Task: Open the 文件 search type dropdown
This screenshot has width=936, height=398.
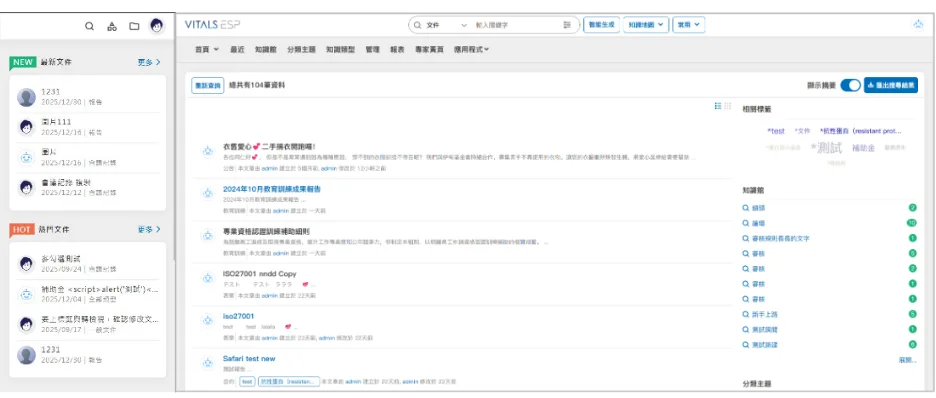Action: click(x=446, y=25)
